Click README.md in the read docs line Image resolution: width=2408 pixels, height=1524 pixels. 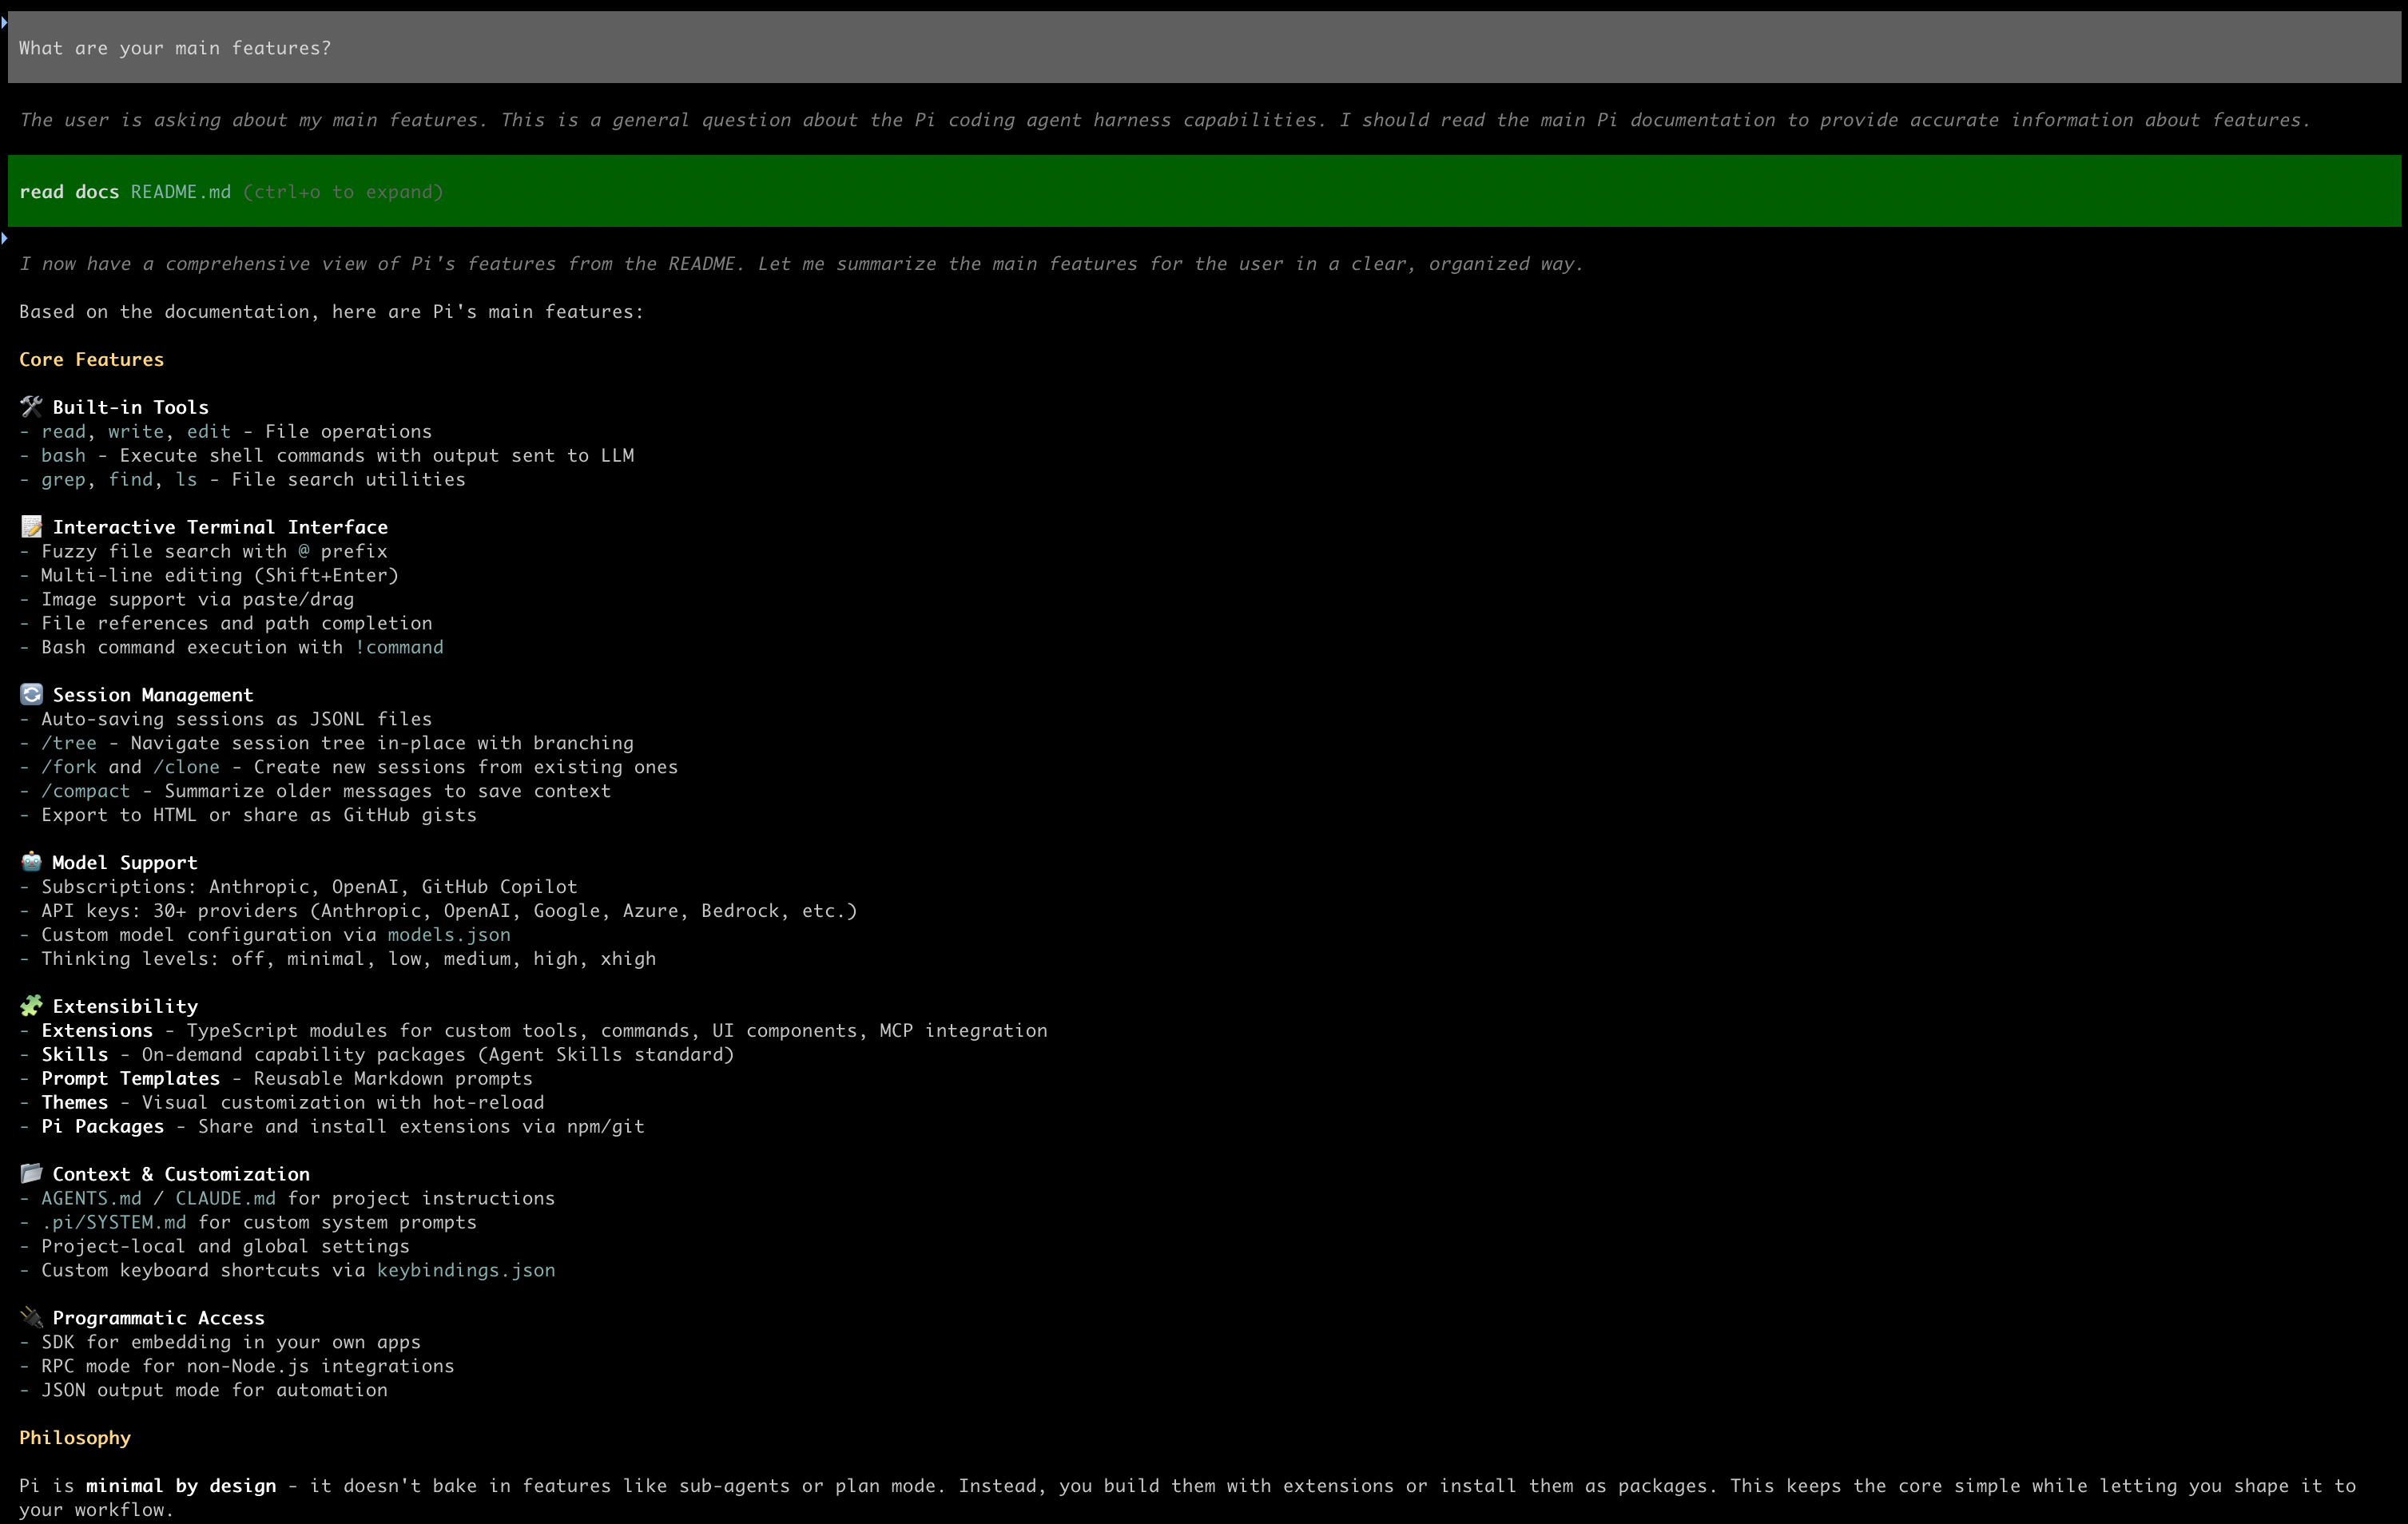tap(181, 192)
